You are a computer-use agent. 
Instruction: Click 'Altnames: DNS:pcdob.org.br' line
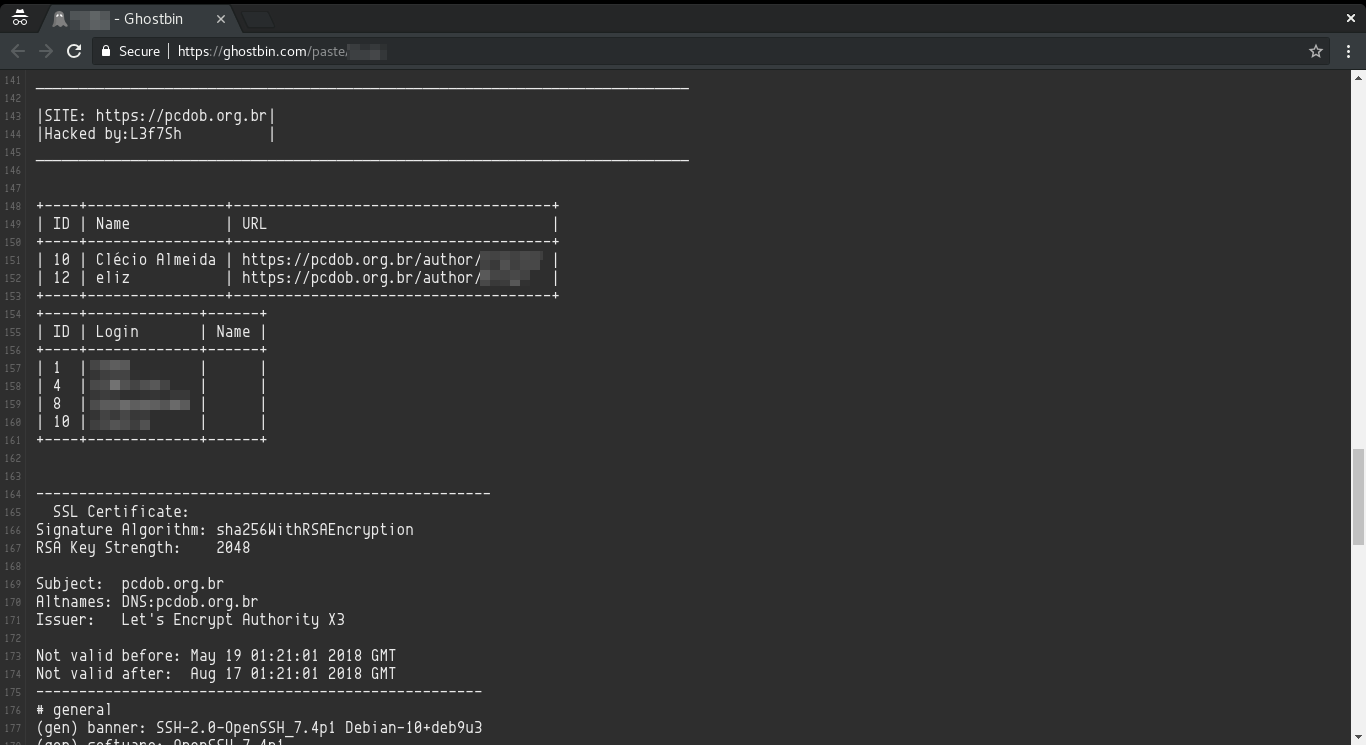(147, 602)
